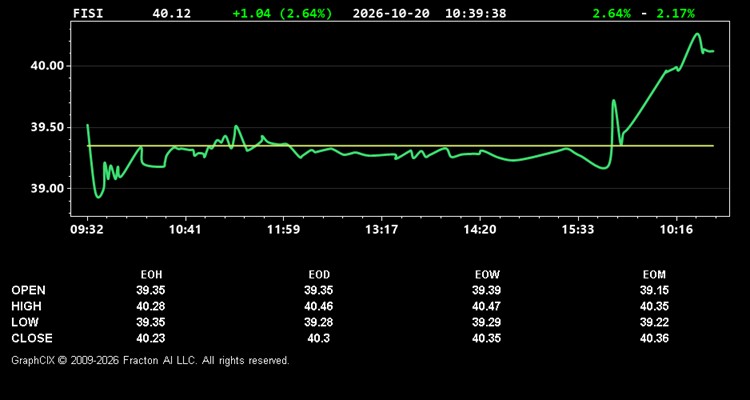Click the CLOSE row label
750x400 pixels.
[x=32, y=338]
